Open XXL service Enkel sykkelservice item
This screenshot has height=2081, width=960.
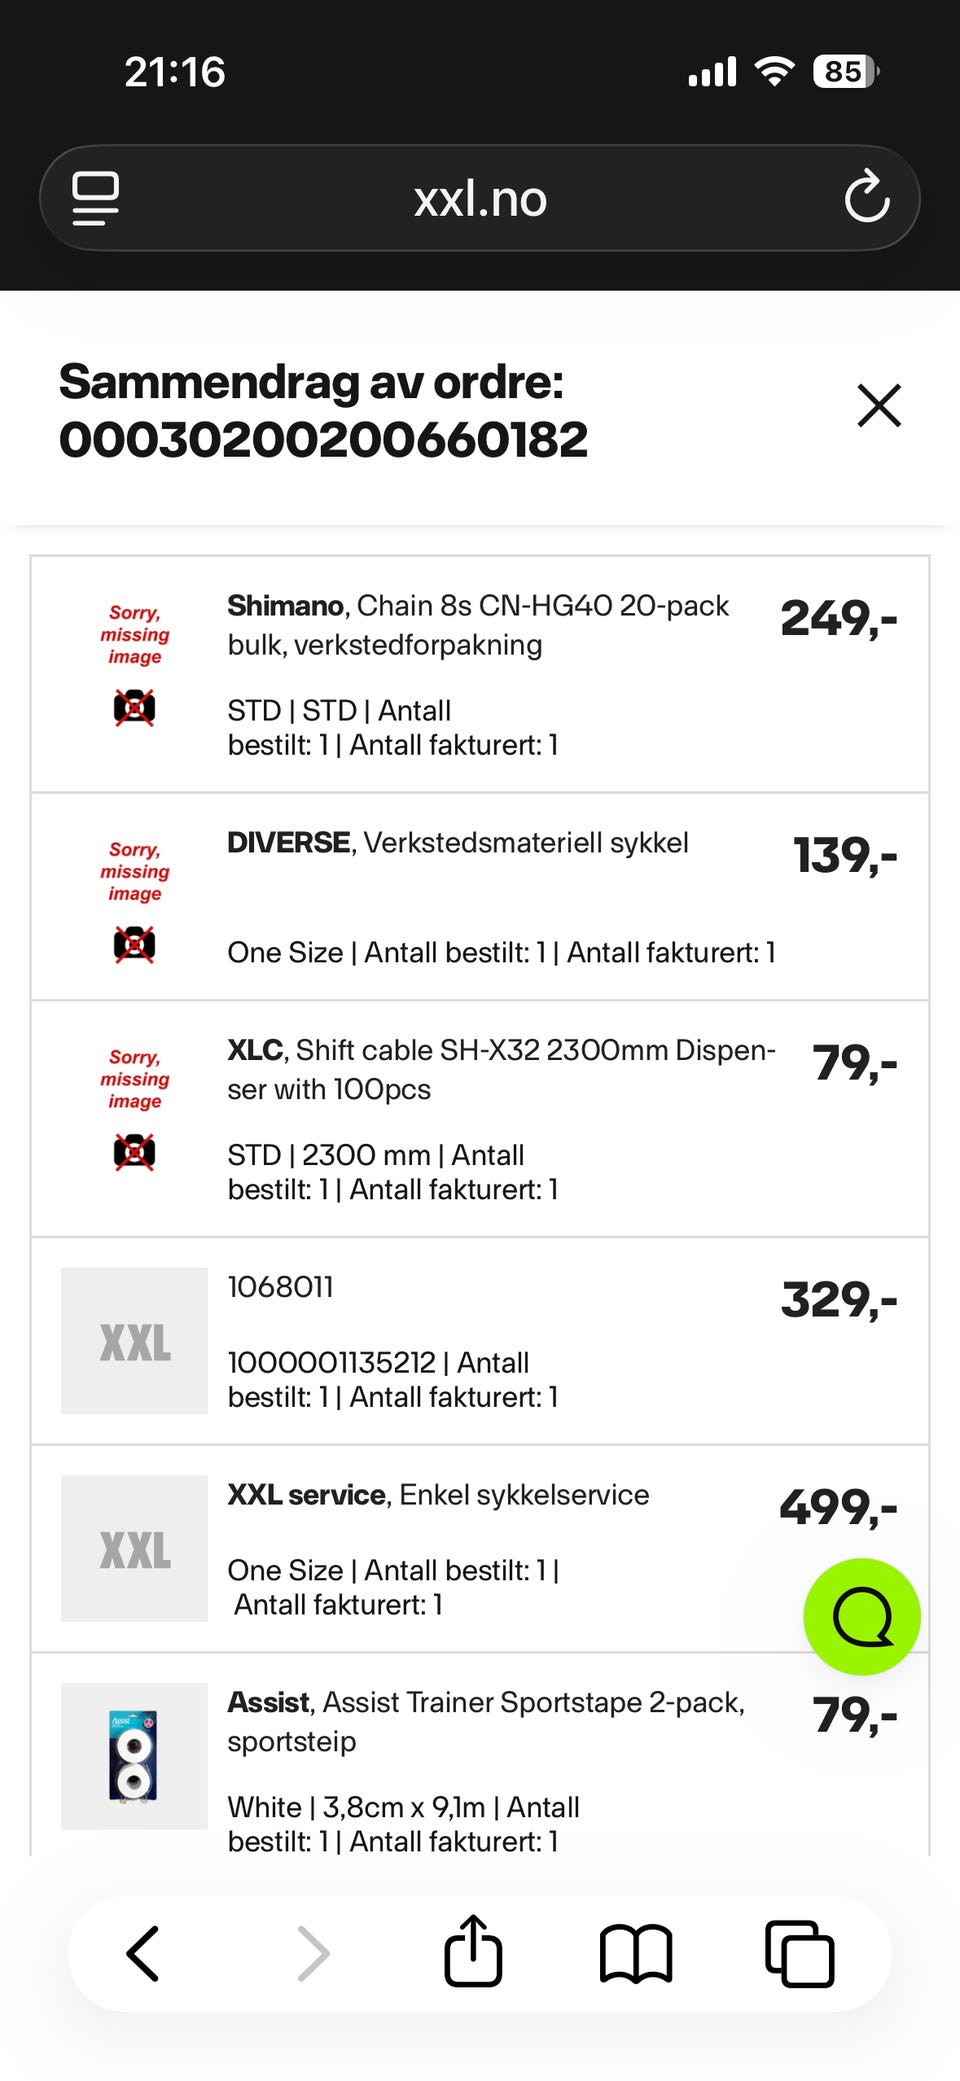438,1495
